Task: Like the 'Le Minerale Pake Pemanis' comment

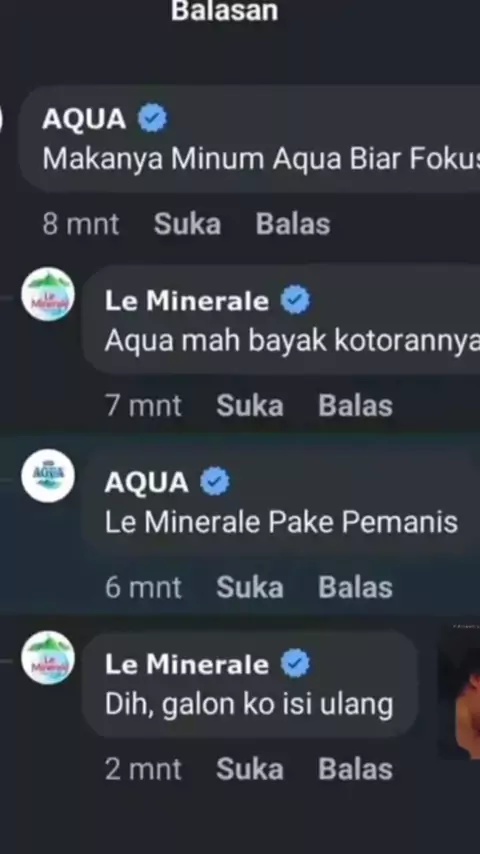Action: [x=250, y=587]
